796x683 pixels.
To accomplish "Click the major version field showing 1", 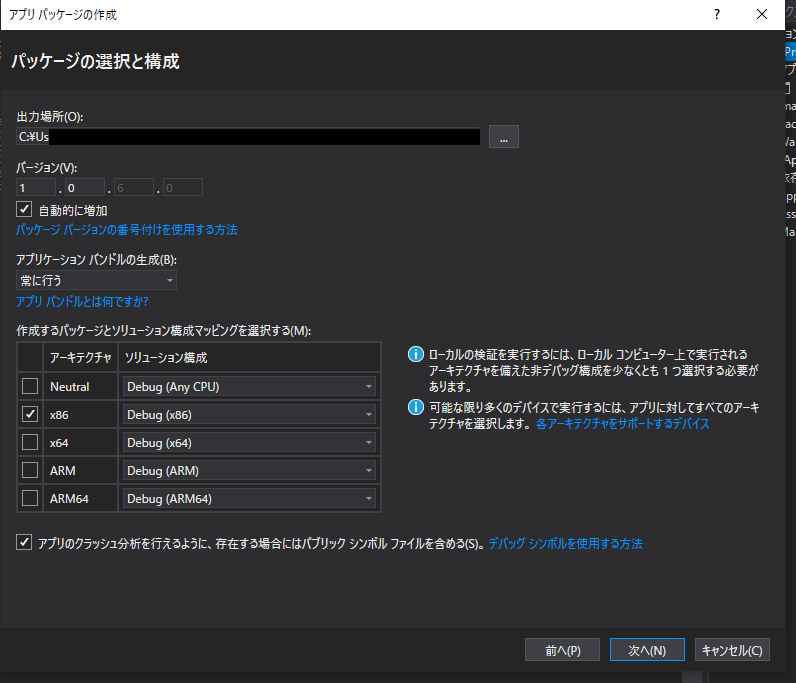I will coord(36,187).
